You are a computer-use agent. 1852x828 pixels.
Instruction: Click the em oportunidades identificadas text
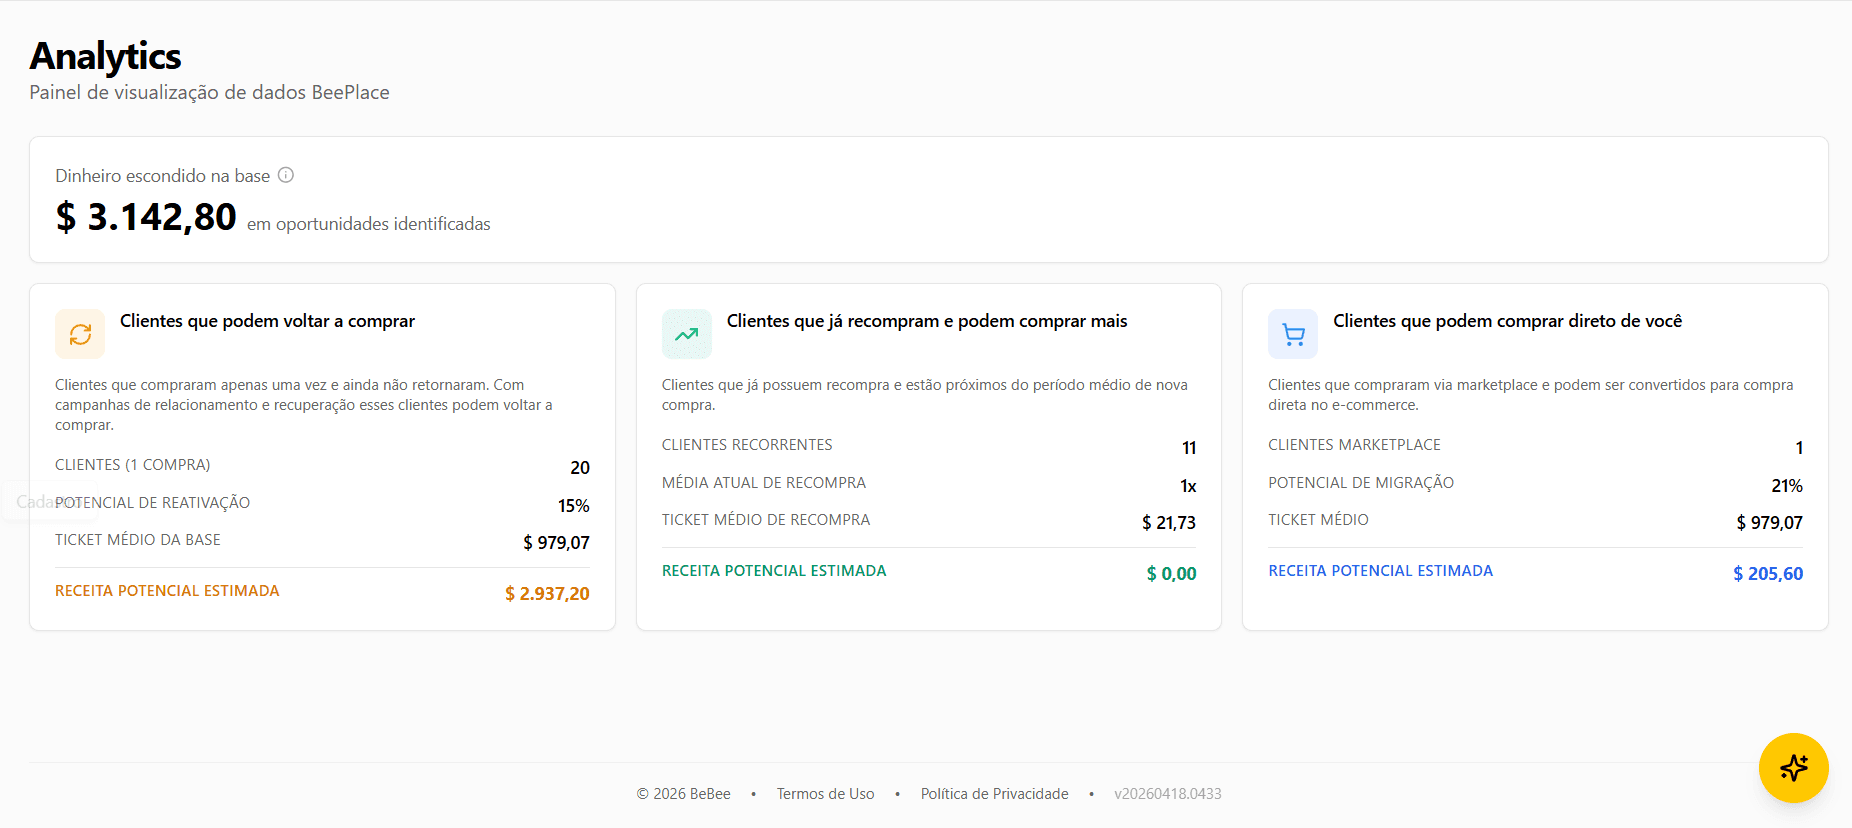[x=369, y=224]
